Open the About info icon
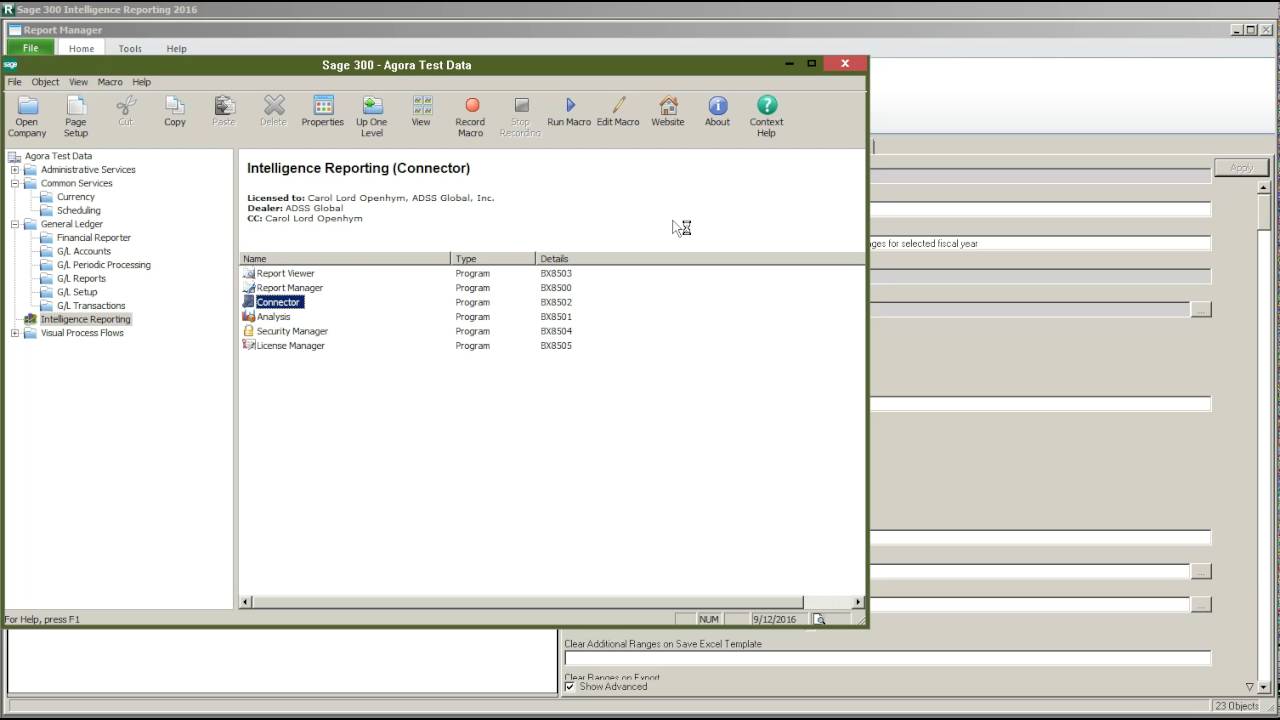The width and height of the screenshot is (1280, 720). click(717, 105)
